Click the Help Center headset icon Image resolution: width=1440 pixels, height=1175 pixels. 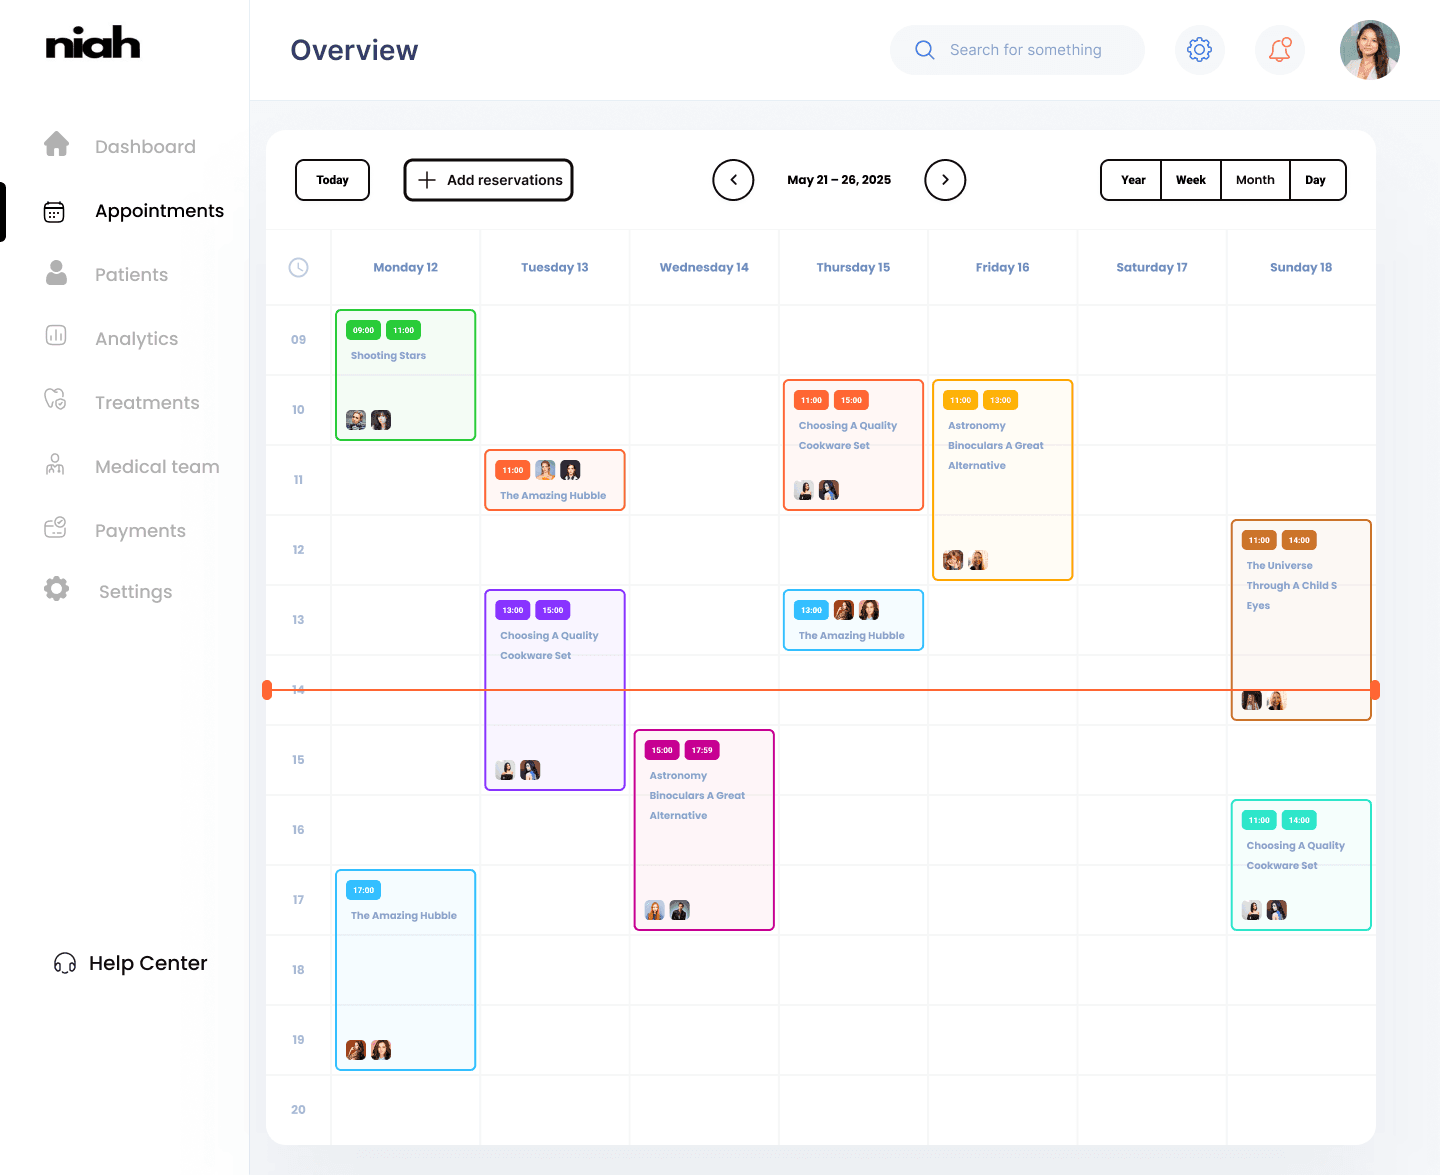click(x=65, y=963)
